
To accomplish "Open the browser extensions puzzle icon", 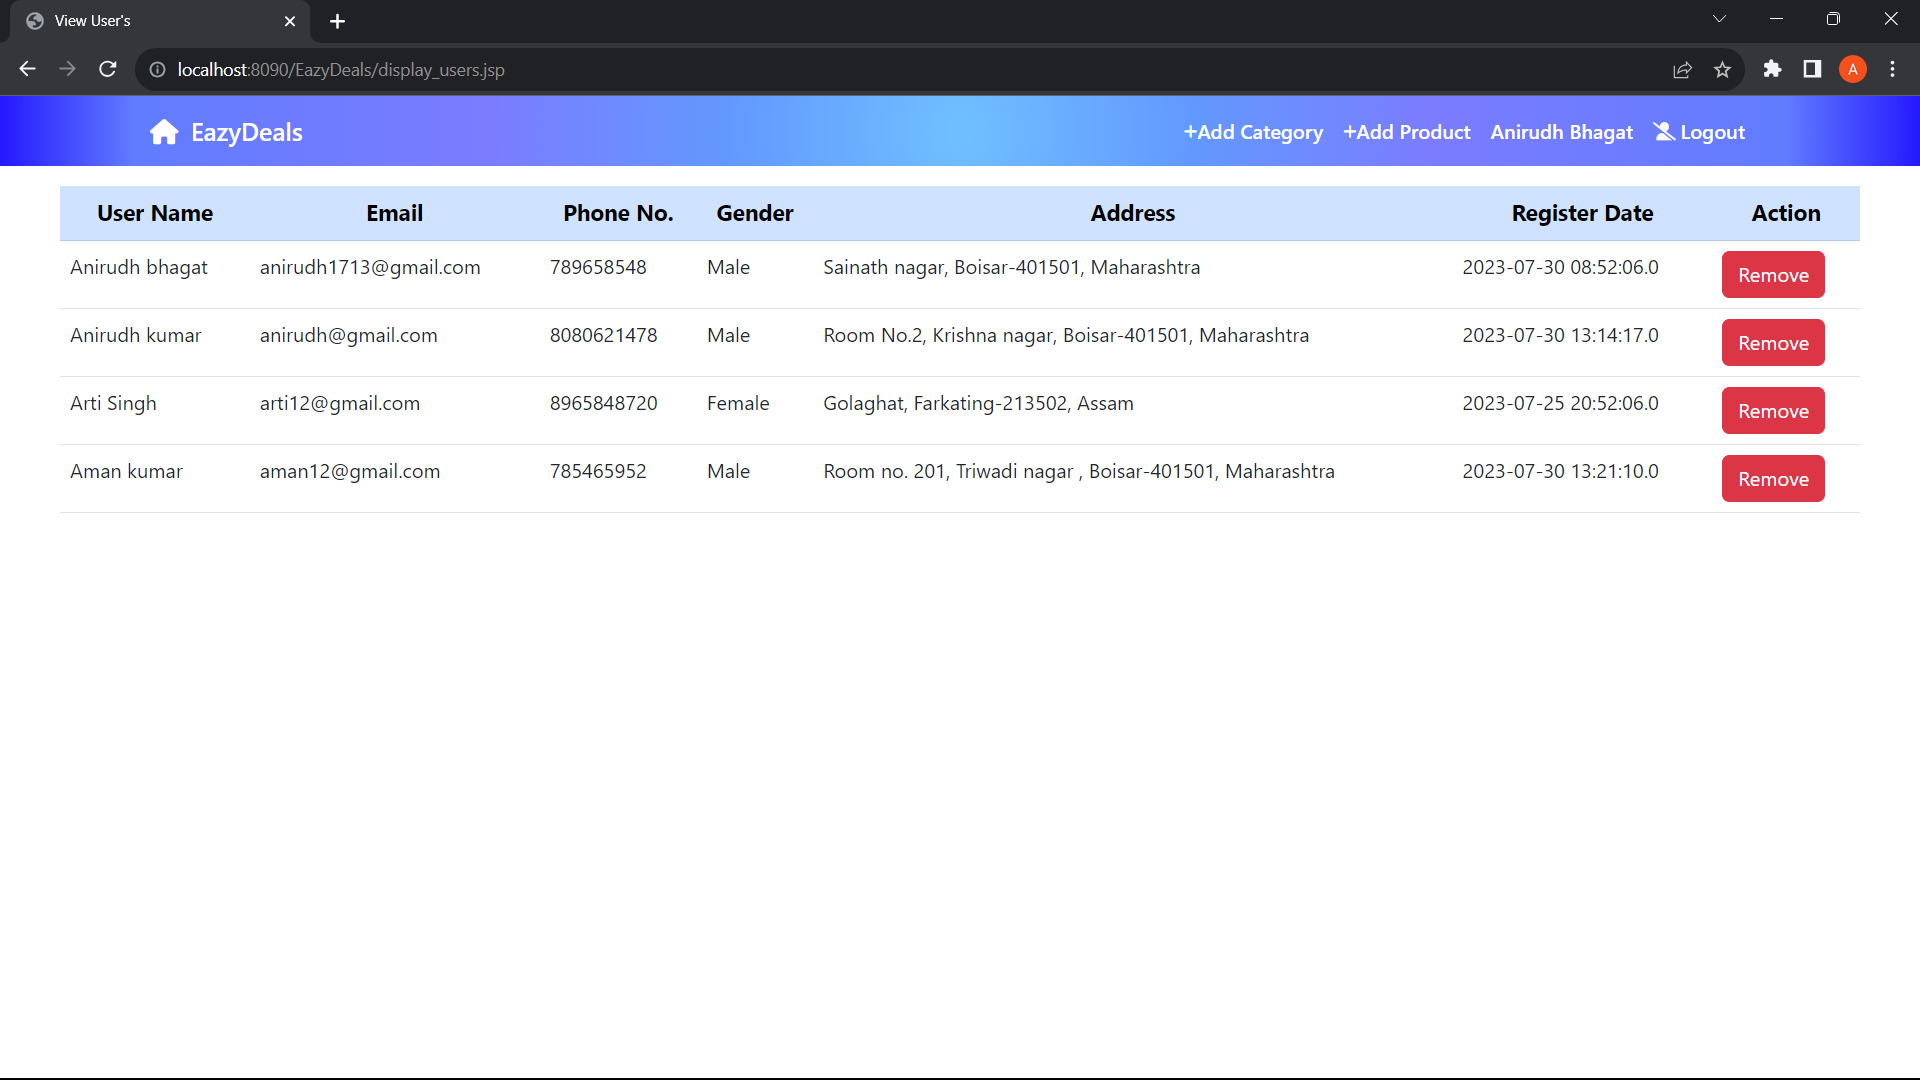I will click(1772, 69).
